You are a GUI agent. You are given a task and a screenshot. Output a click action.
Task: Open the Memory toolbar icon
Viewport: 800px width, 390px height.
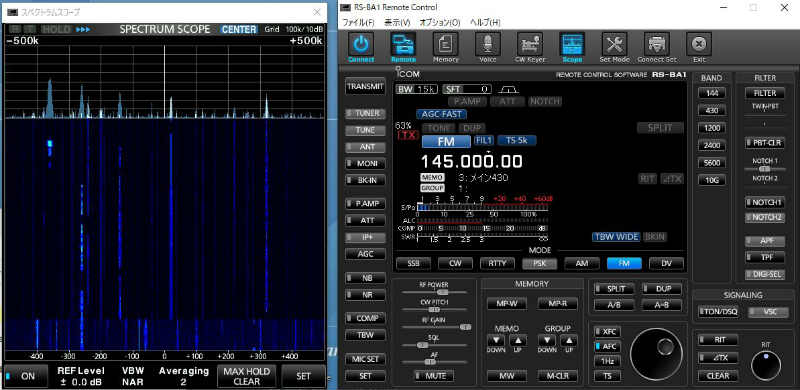445,44
